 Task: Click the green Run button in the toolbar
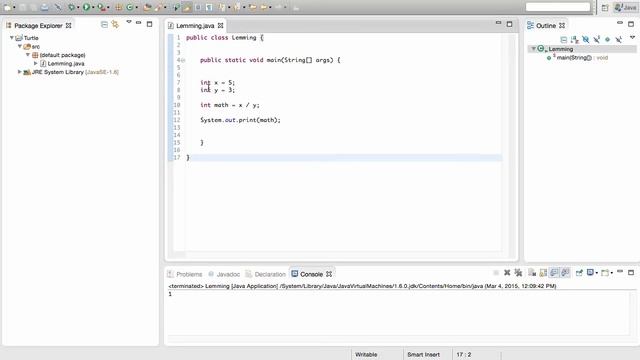click(x=86, y=7)
